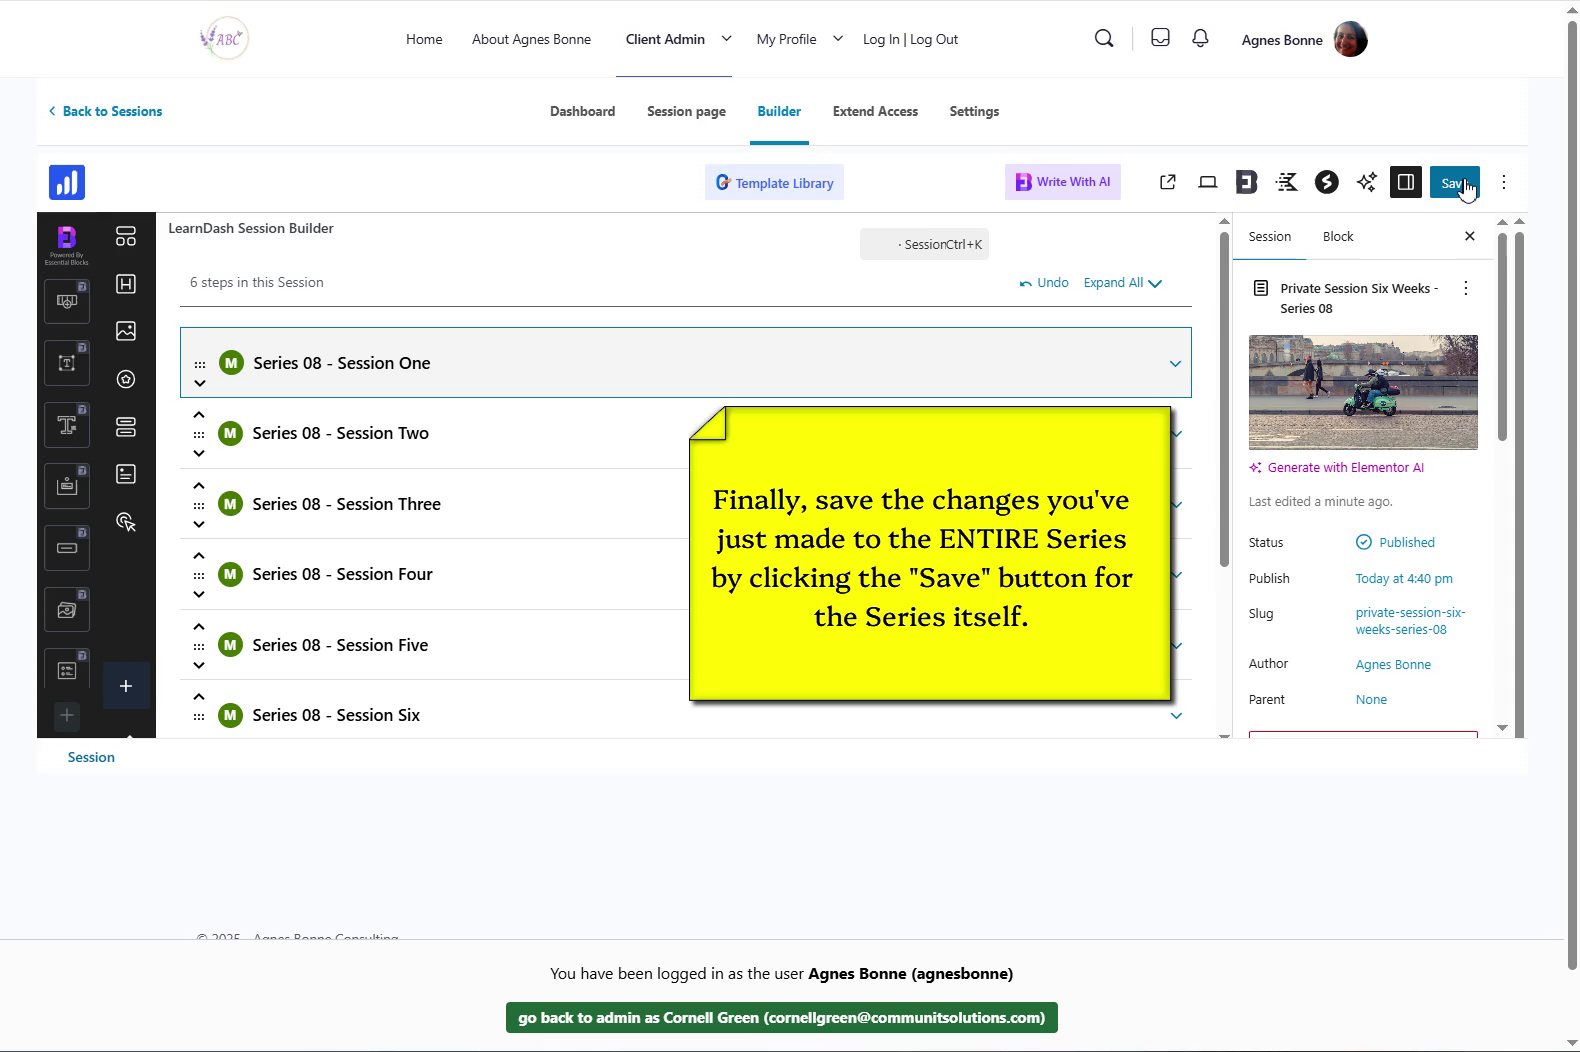Click the search magnifier icon in header
The image size is (1580, 1052).
1104,39
